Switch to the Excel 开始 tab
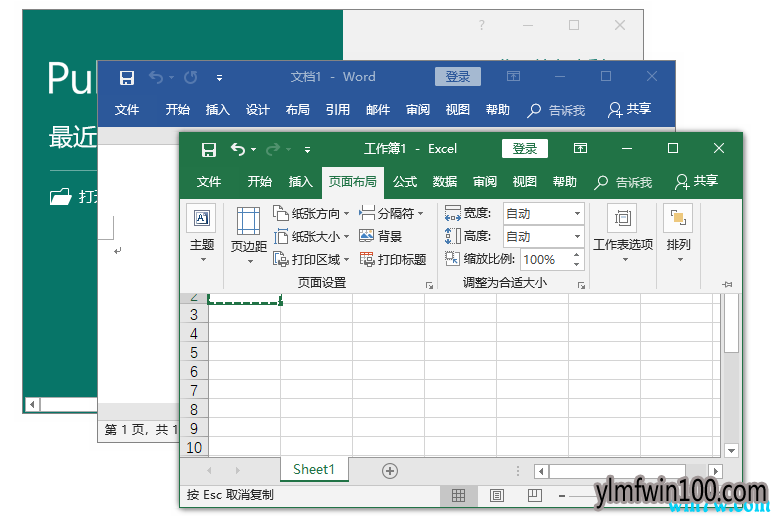This screenshot has width=778, height=518. pyautogui.click(x=259, y=182)
